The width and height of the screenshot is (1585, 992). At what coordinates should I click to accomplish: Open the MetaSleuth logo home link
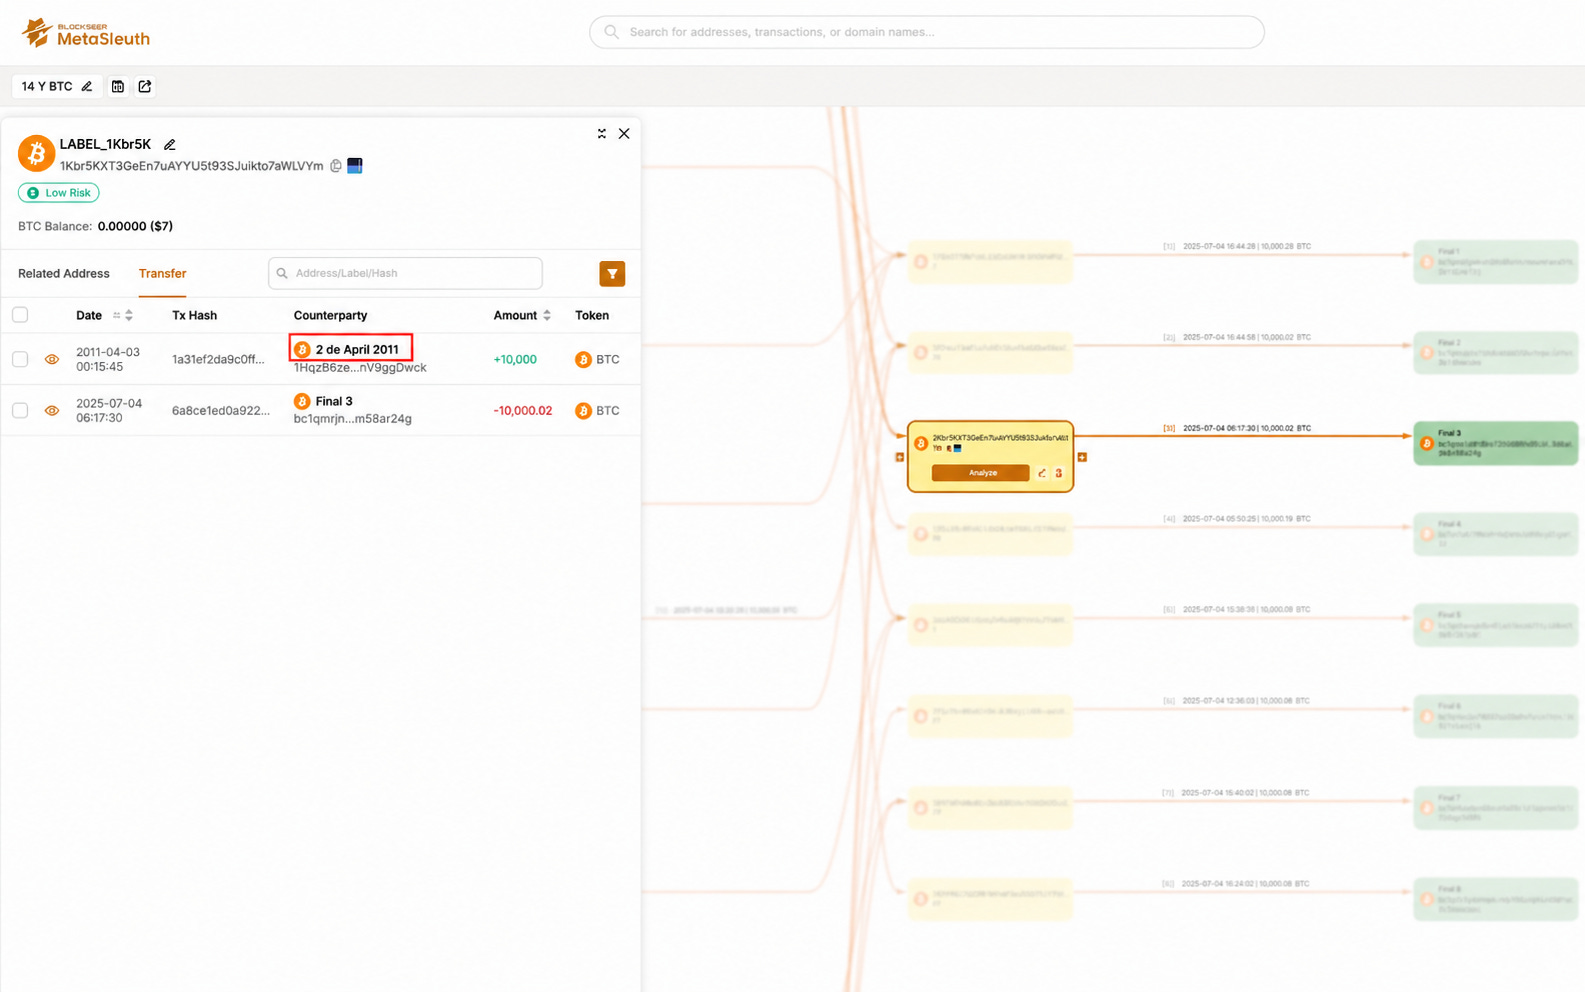86,33
